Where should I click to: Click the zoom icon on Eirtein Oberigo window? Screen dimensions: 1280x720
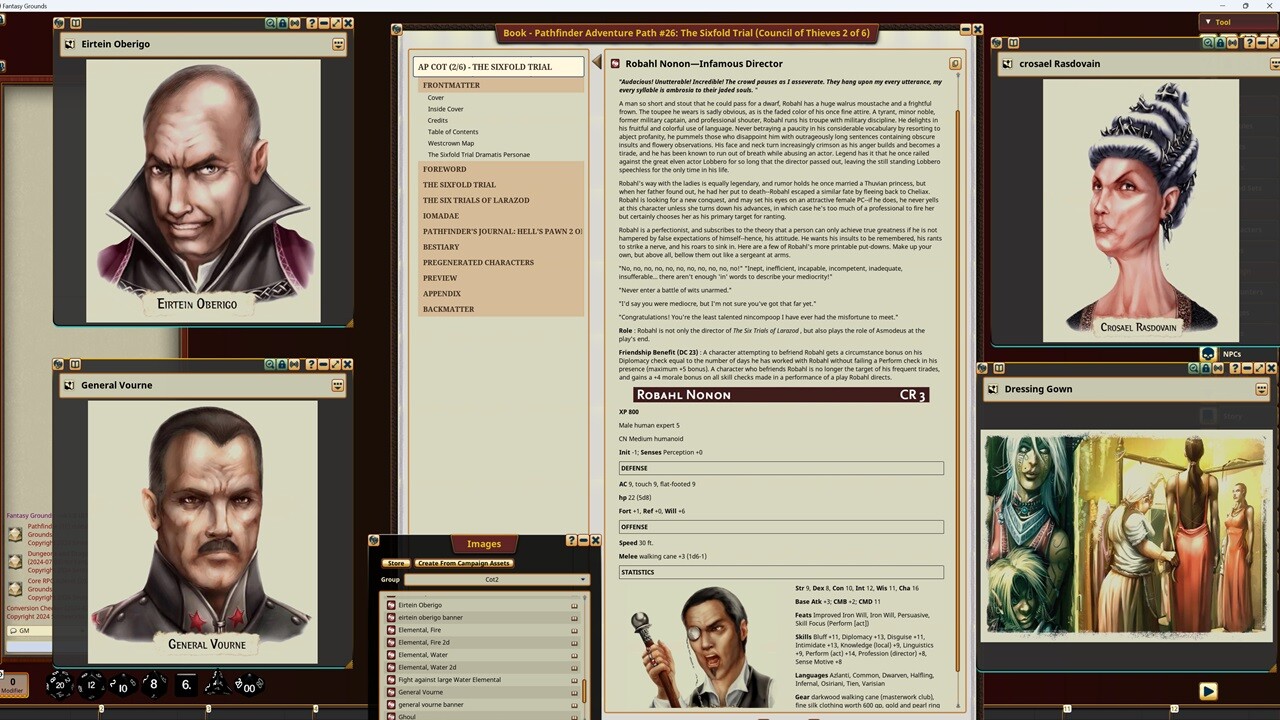point(269,23)
